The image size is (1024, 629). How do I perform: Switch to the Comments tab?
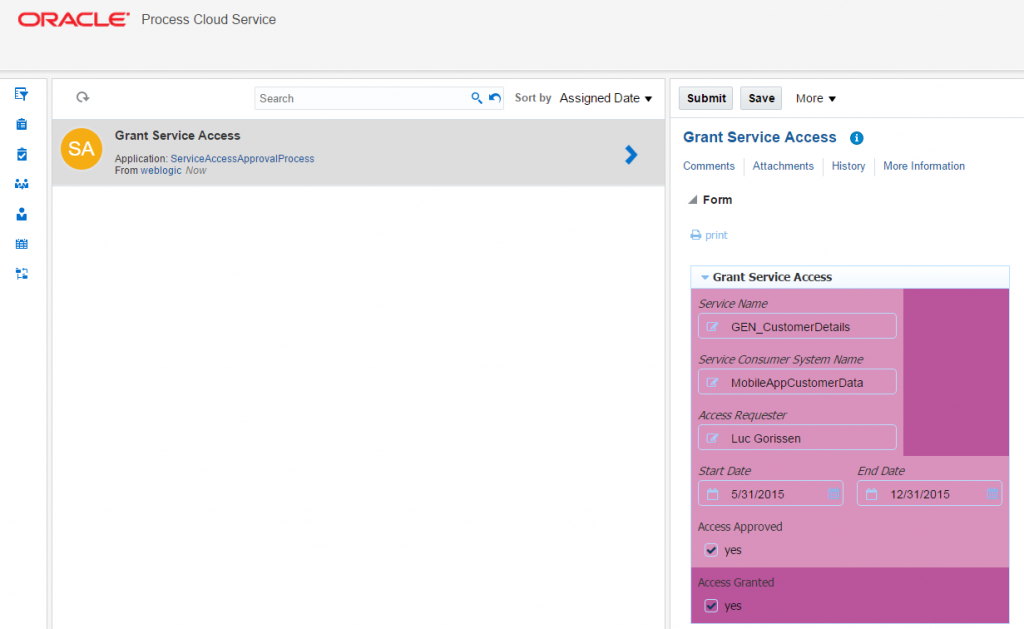708,166
